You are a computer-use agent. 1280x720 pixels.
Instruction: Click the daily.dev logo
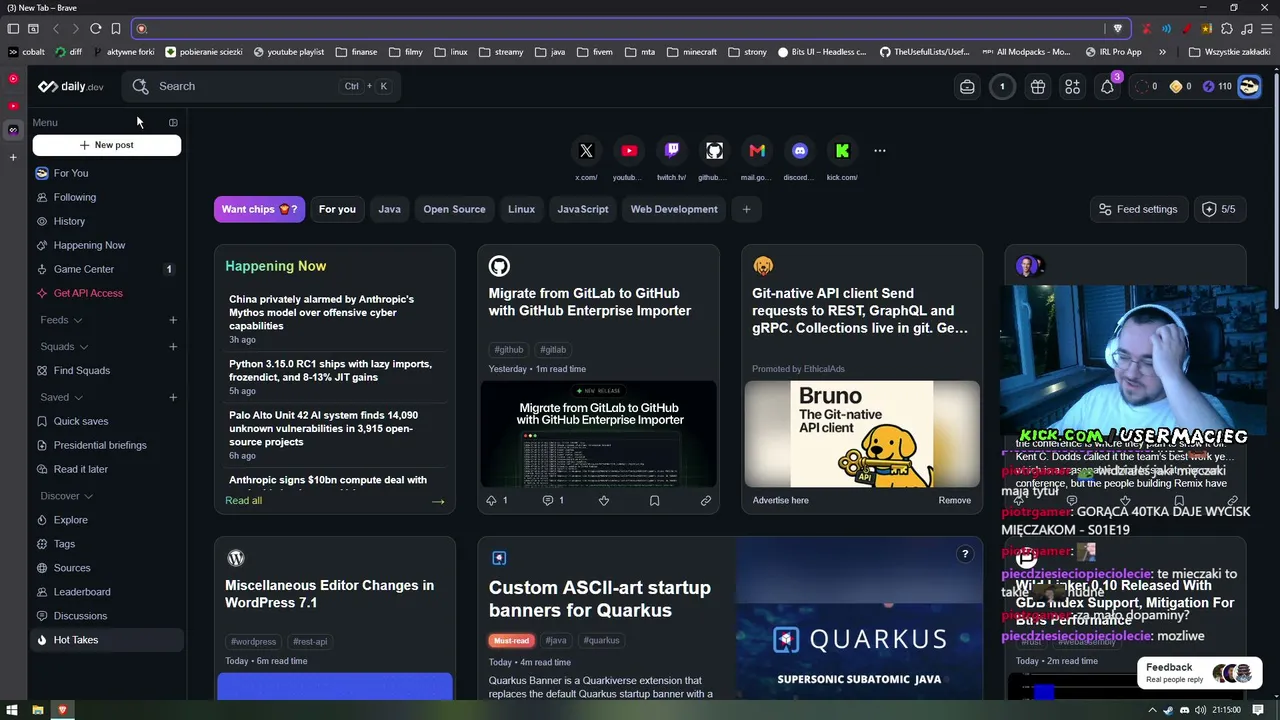(71, 86)
